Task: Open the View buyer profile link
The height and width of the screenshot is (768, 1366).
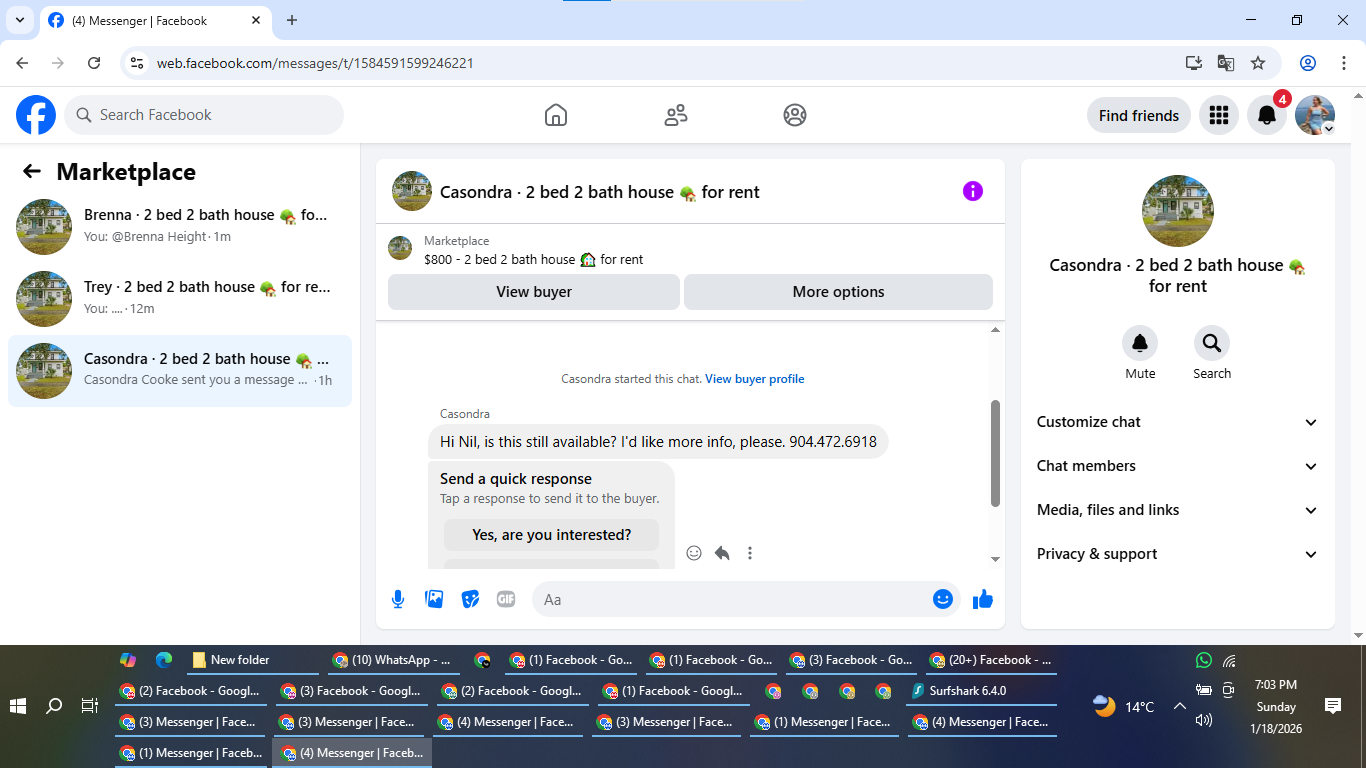Action: [x=755, y=379]
